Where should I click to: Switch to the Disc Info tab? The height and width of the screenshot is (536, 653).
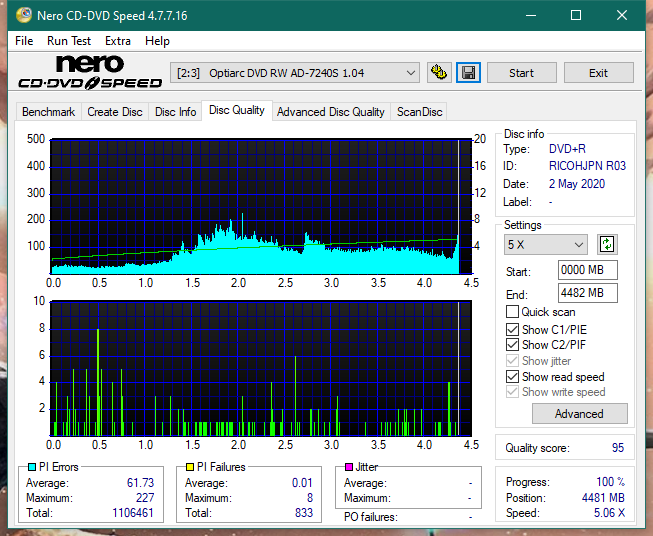pos(175,112)
